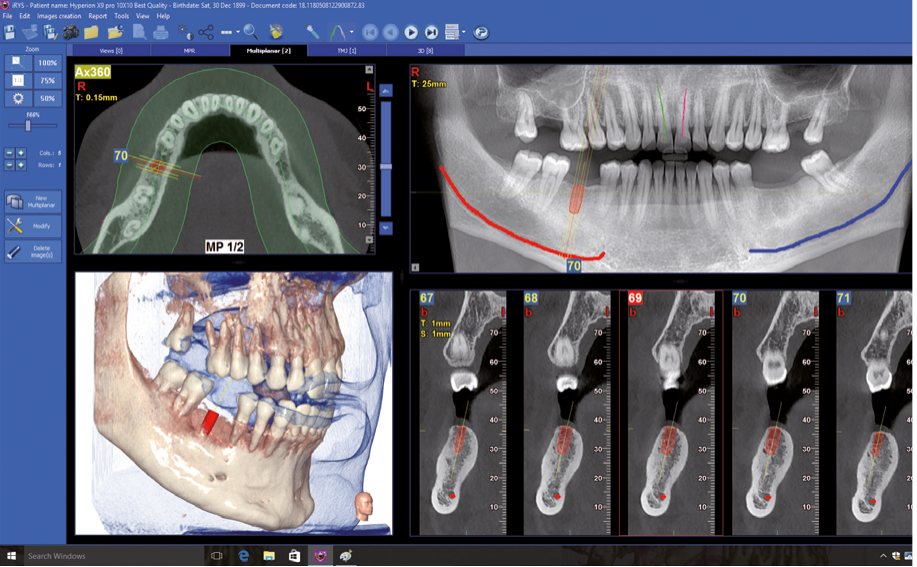Open File Explorer from the taskbar
The width and height of the screenshot is (917, 567).
268,555
